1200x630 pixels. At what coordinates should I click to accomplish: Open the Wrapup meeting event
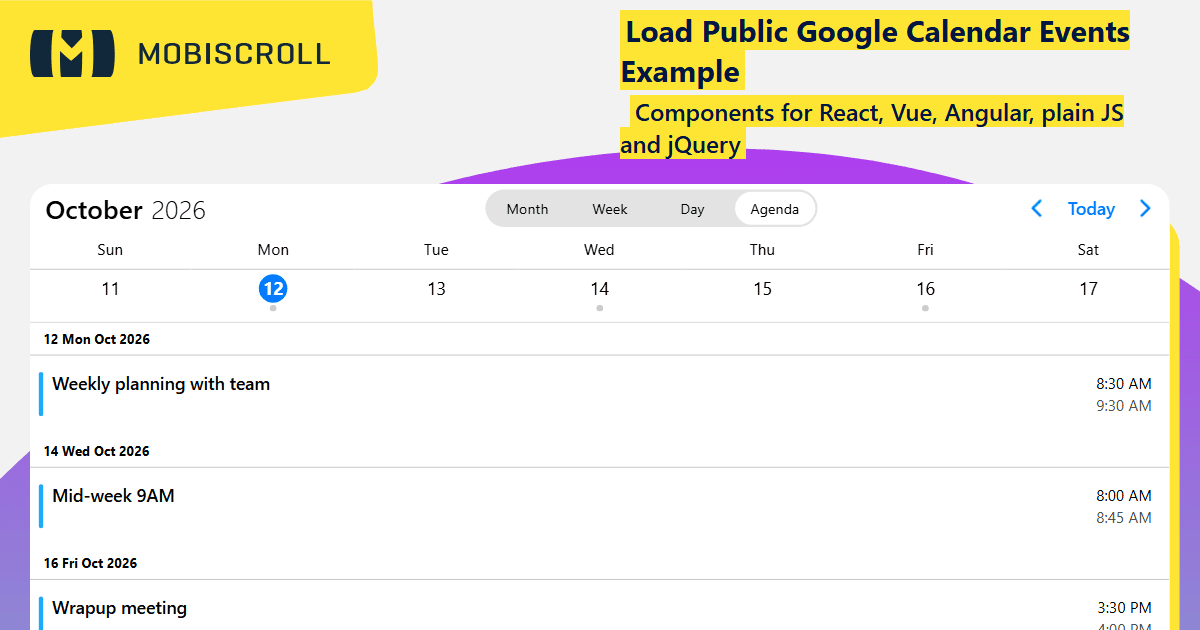pyautogui.click(x=599, y=606)
